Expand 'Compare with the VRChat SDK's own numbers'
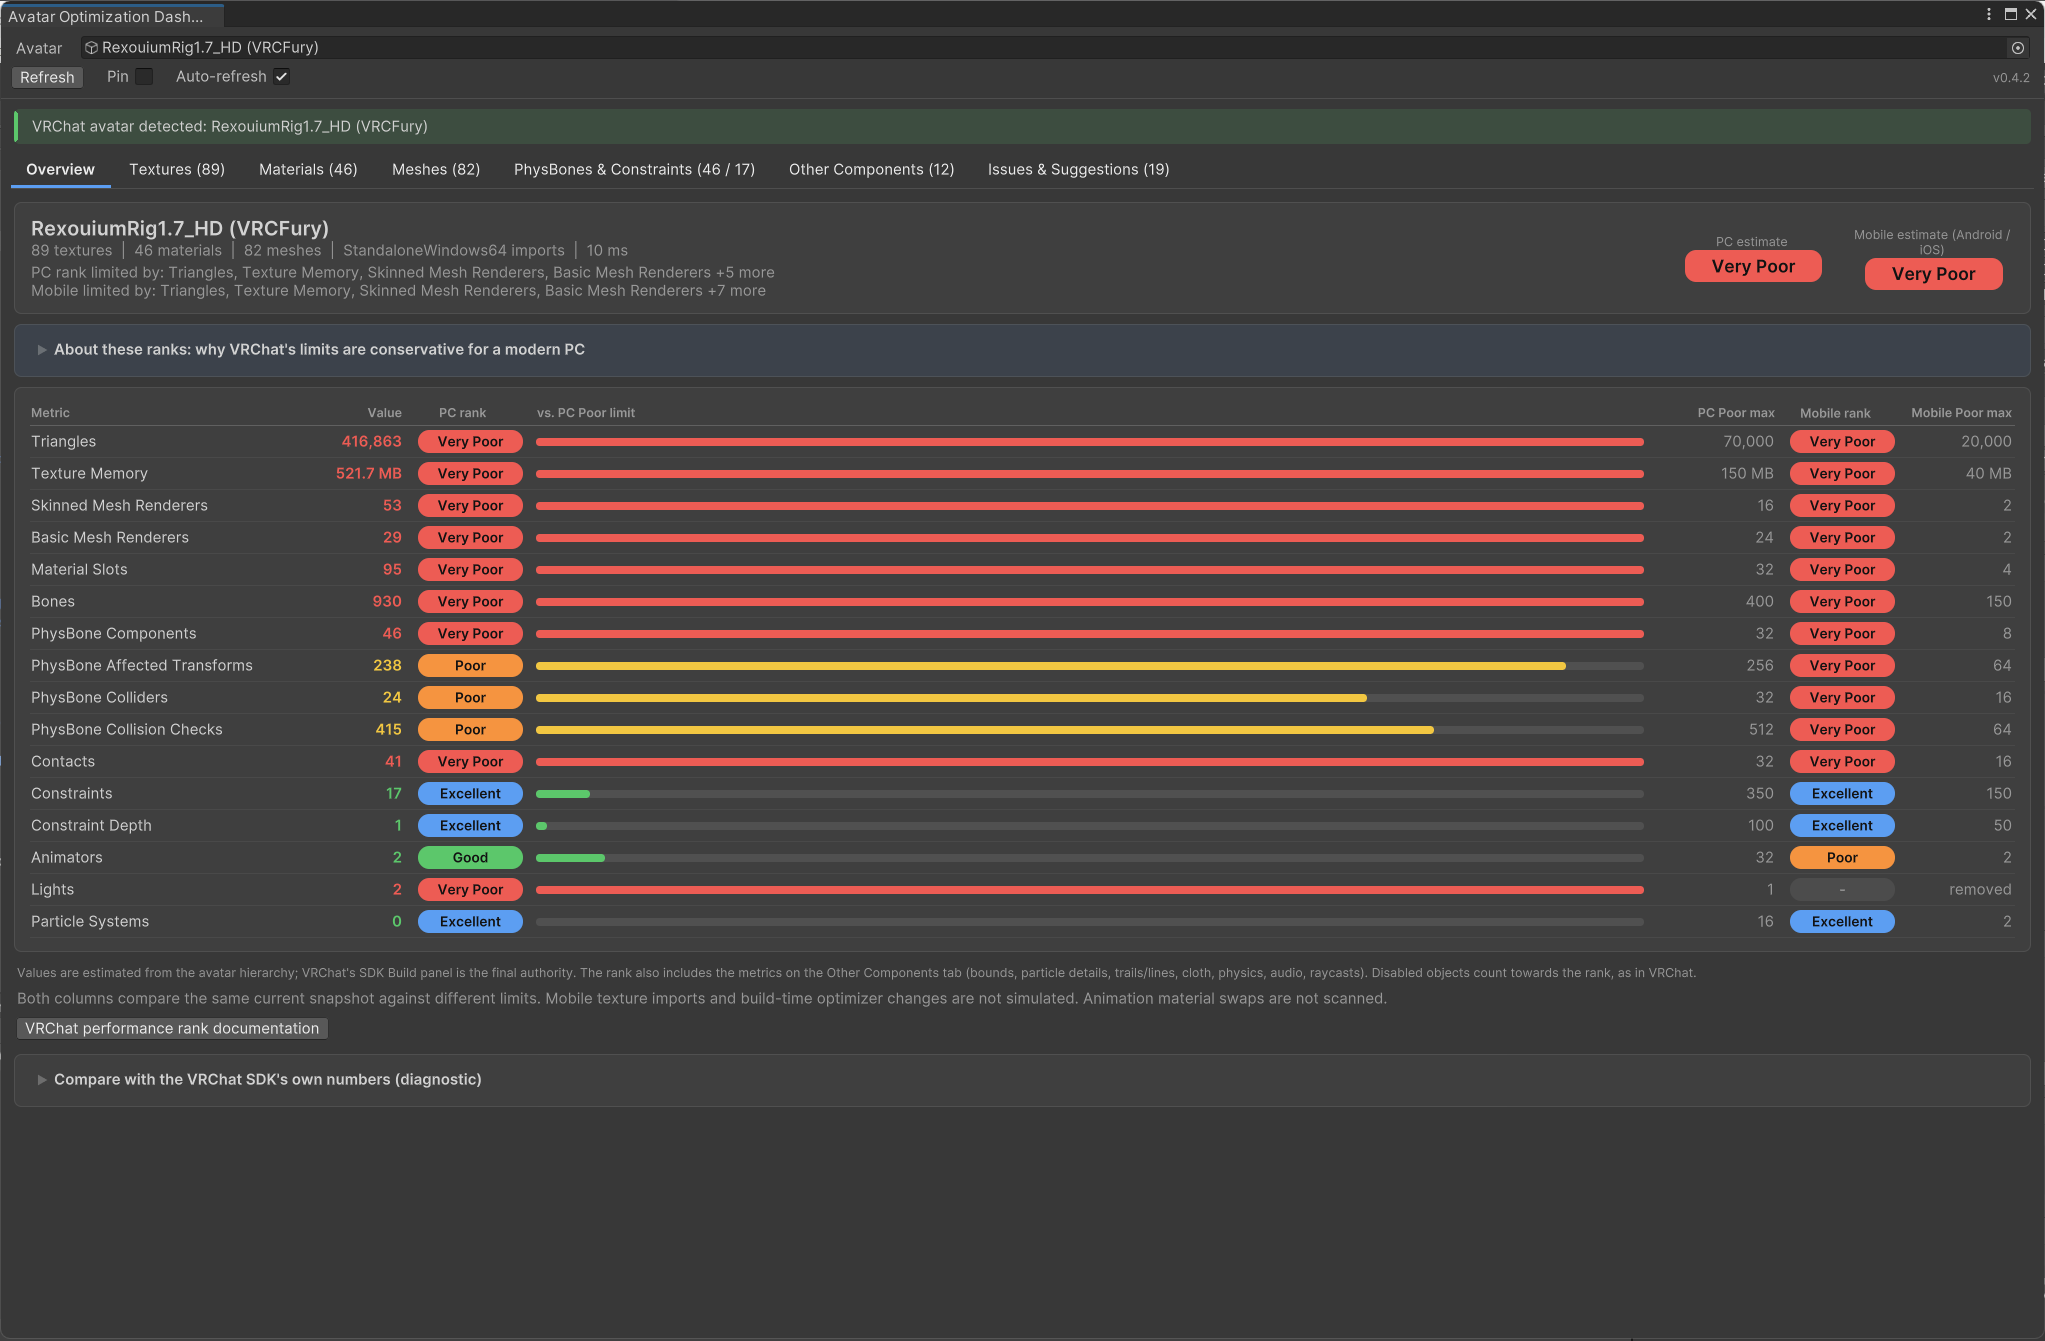This screenshot has height=1341, width=2045. (x=42, y=1080)
